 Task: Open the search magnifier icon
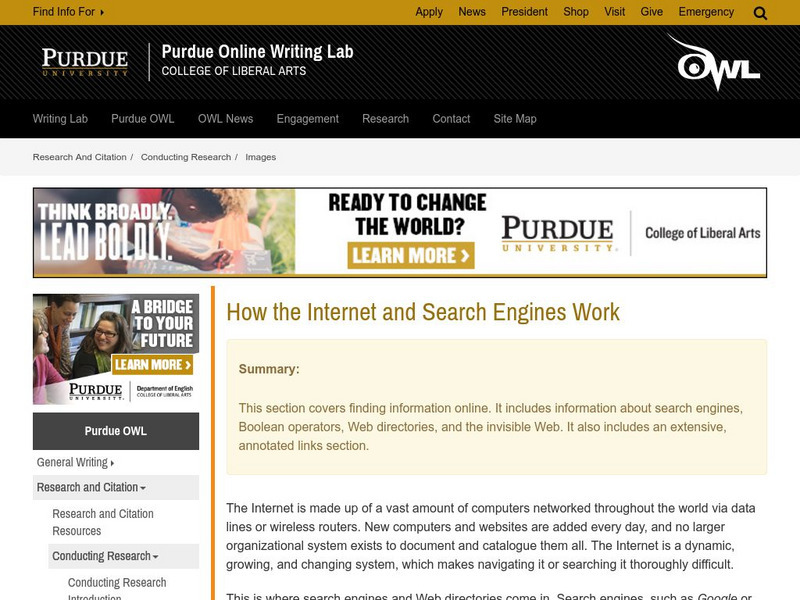(x=760, y=13)
